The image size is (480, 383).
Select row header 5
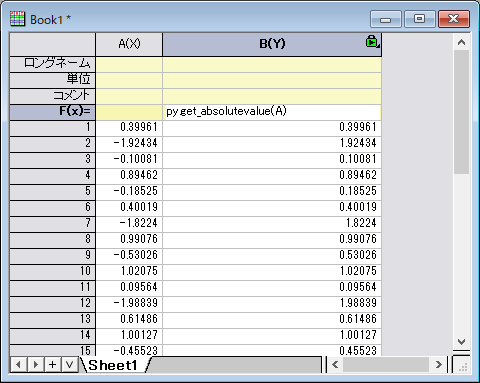(x=53, y=192)
